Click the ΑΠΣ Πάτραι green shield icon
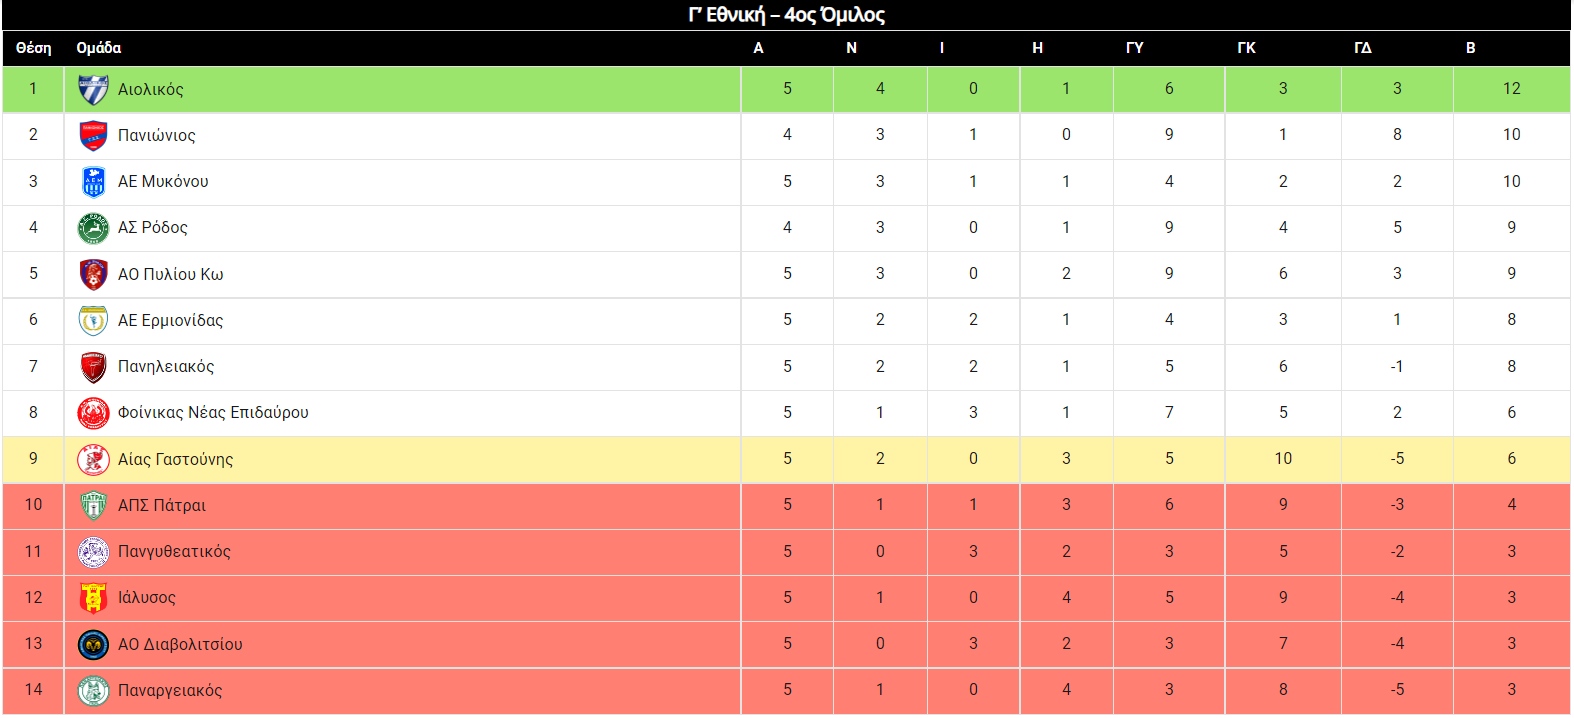 pyautogui.click(x=93, y=506)
